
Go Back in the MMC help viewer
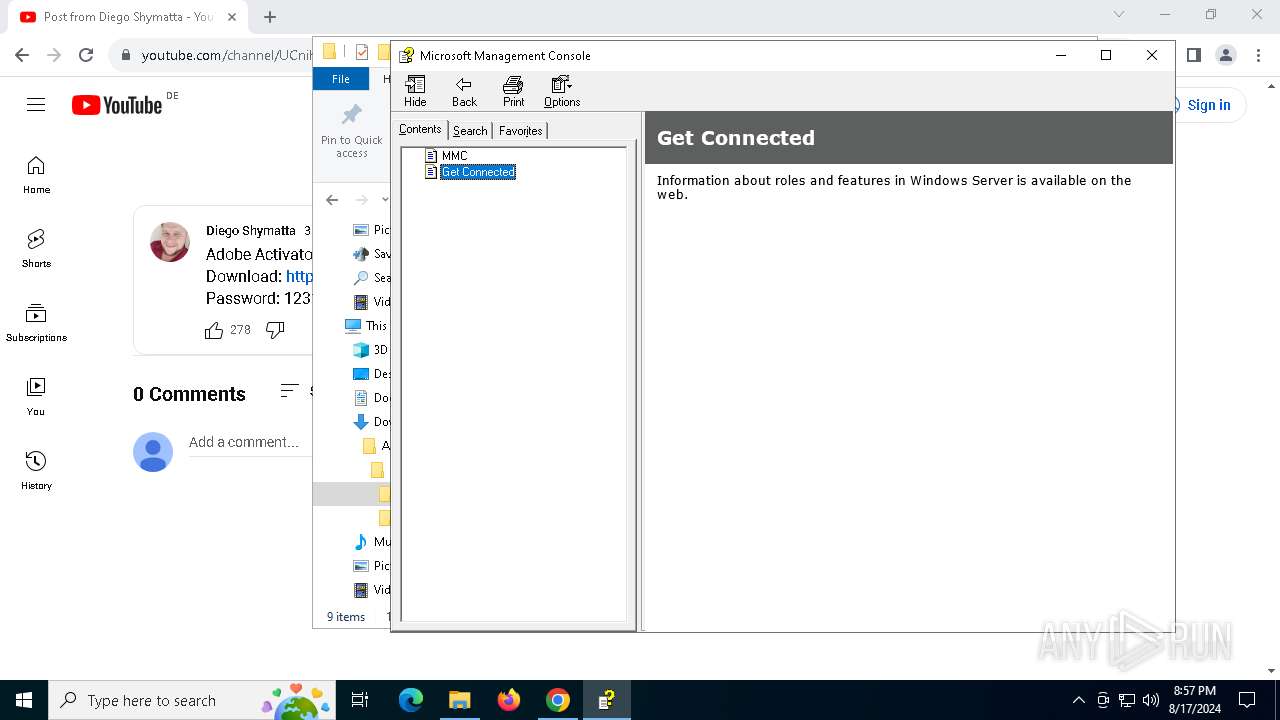point(464,91)
